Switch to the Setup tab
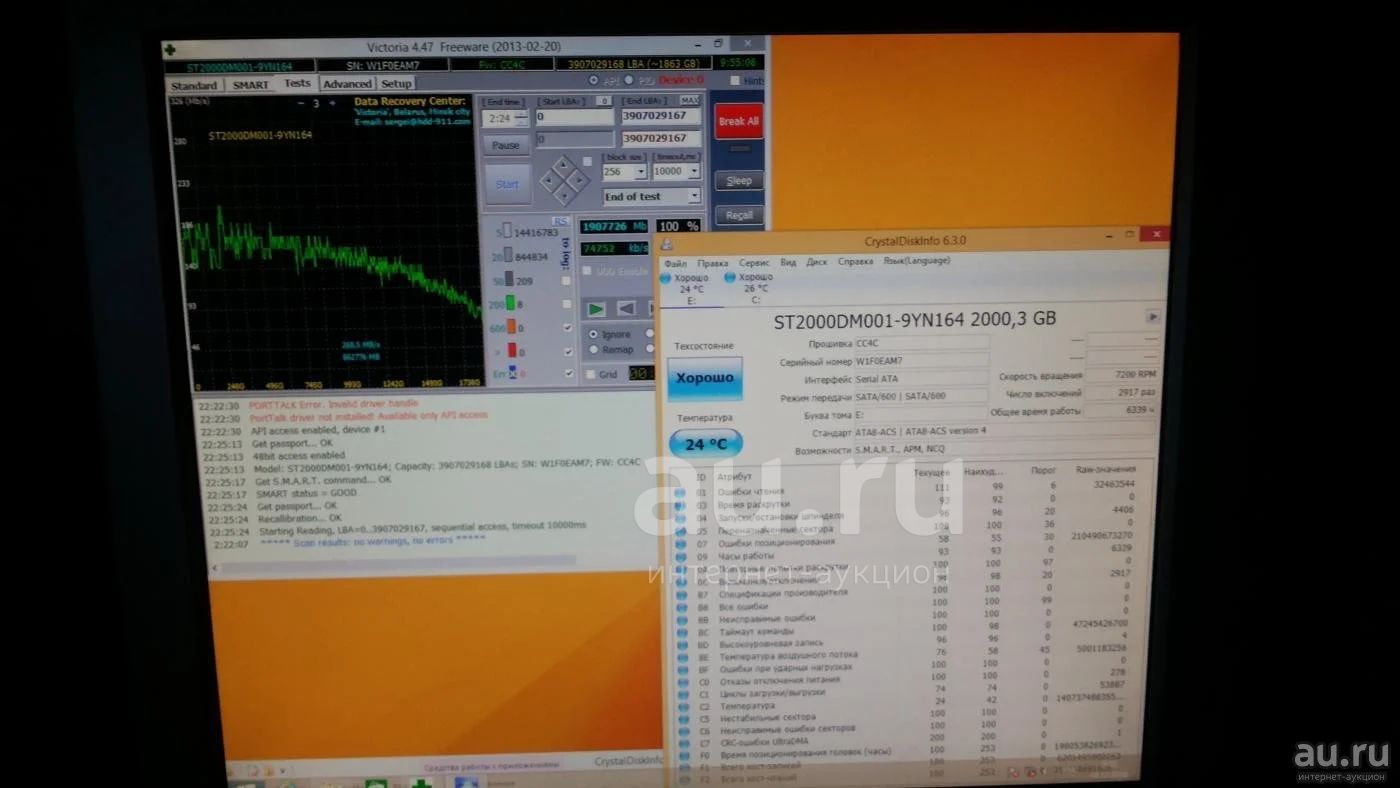The height and width of the screenshot is (788, 1400). (396, 84)
